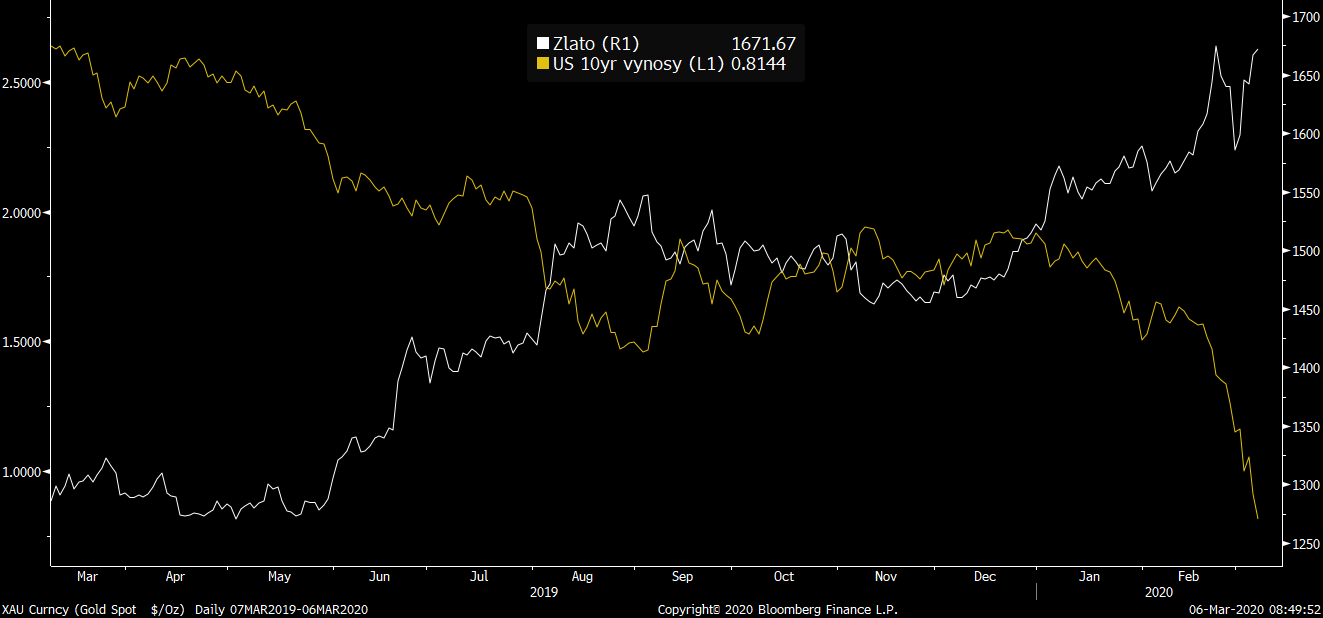Click the 2020 year label
The width and height of the screenshot is (1323, 618).
coord(1158,592)
